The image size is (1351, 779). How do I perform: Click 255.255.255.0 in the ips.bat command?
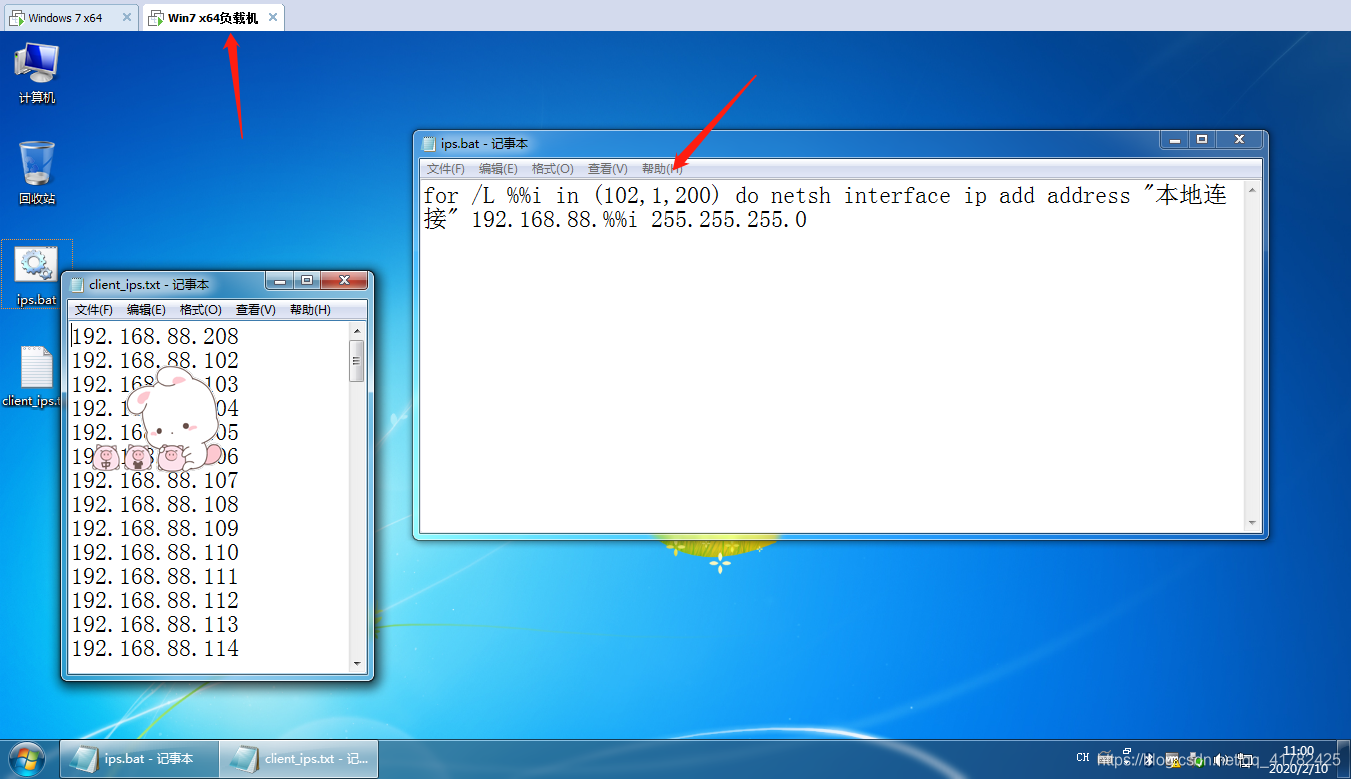(x=728, y=220)
